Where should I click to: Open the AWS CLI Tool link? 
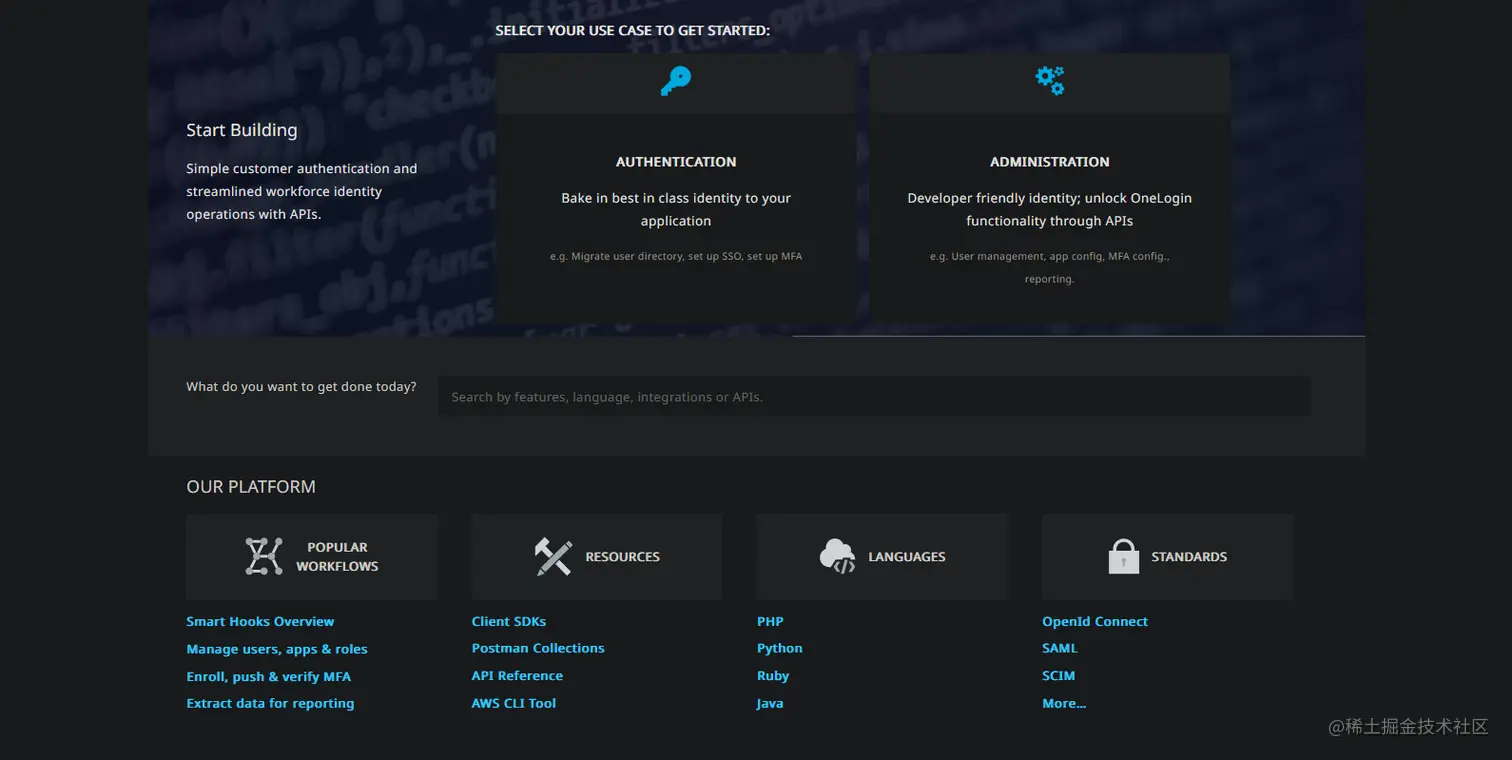click(x=514, y=703)
